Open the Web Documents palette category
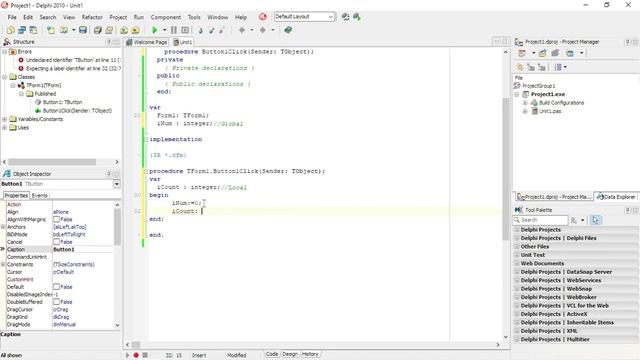 point(576,263)
